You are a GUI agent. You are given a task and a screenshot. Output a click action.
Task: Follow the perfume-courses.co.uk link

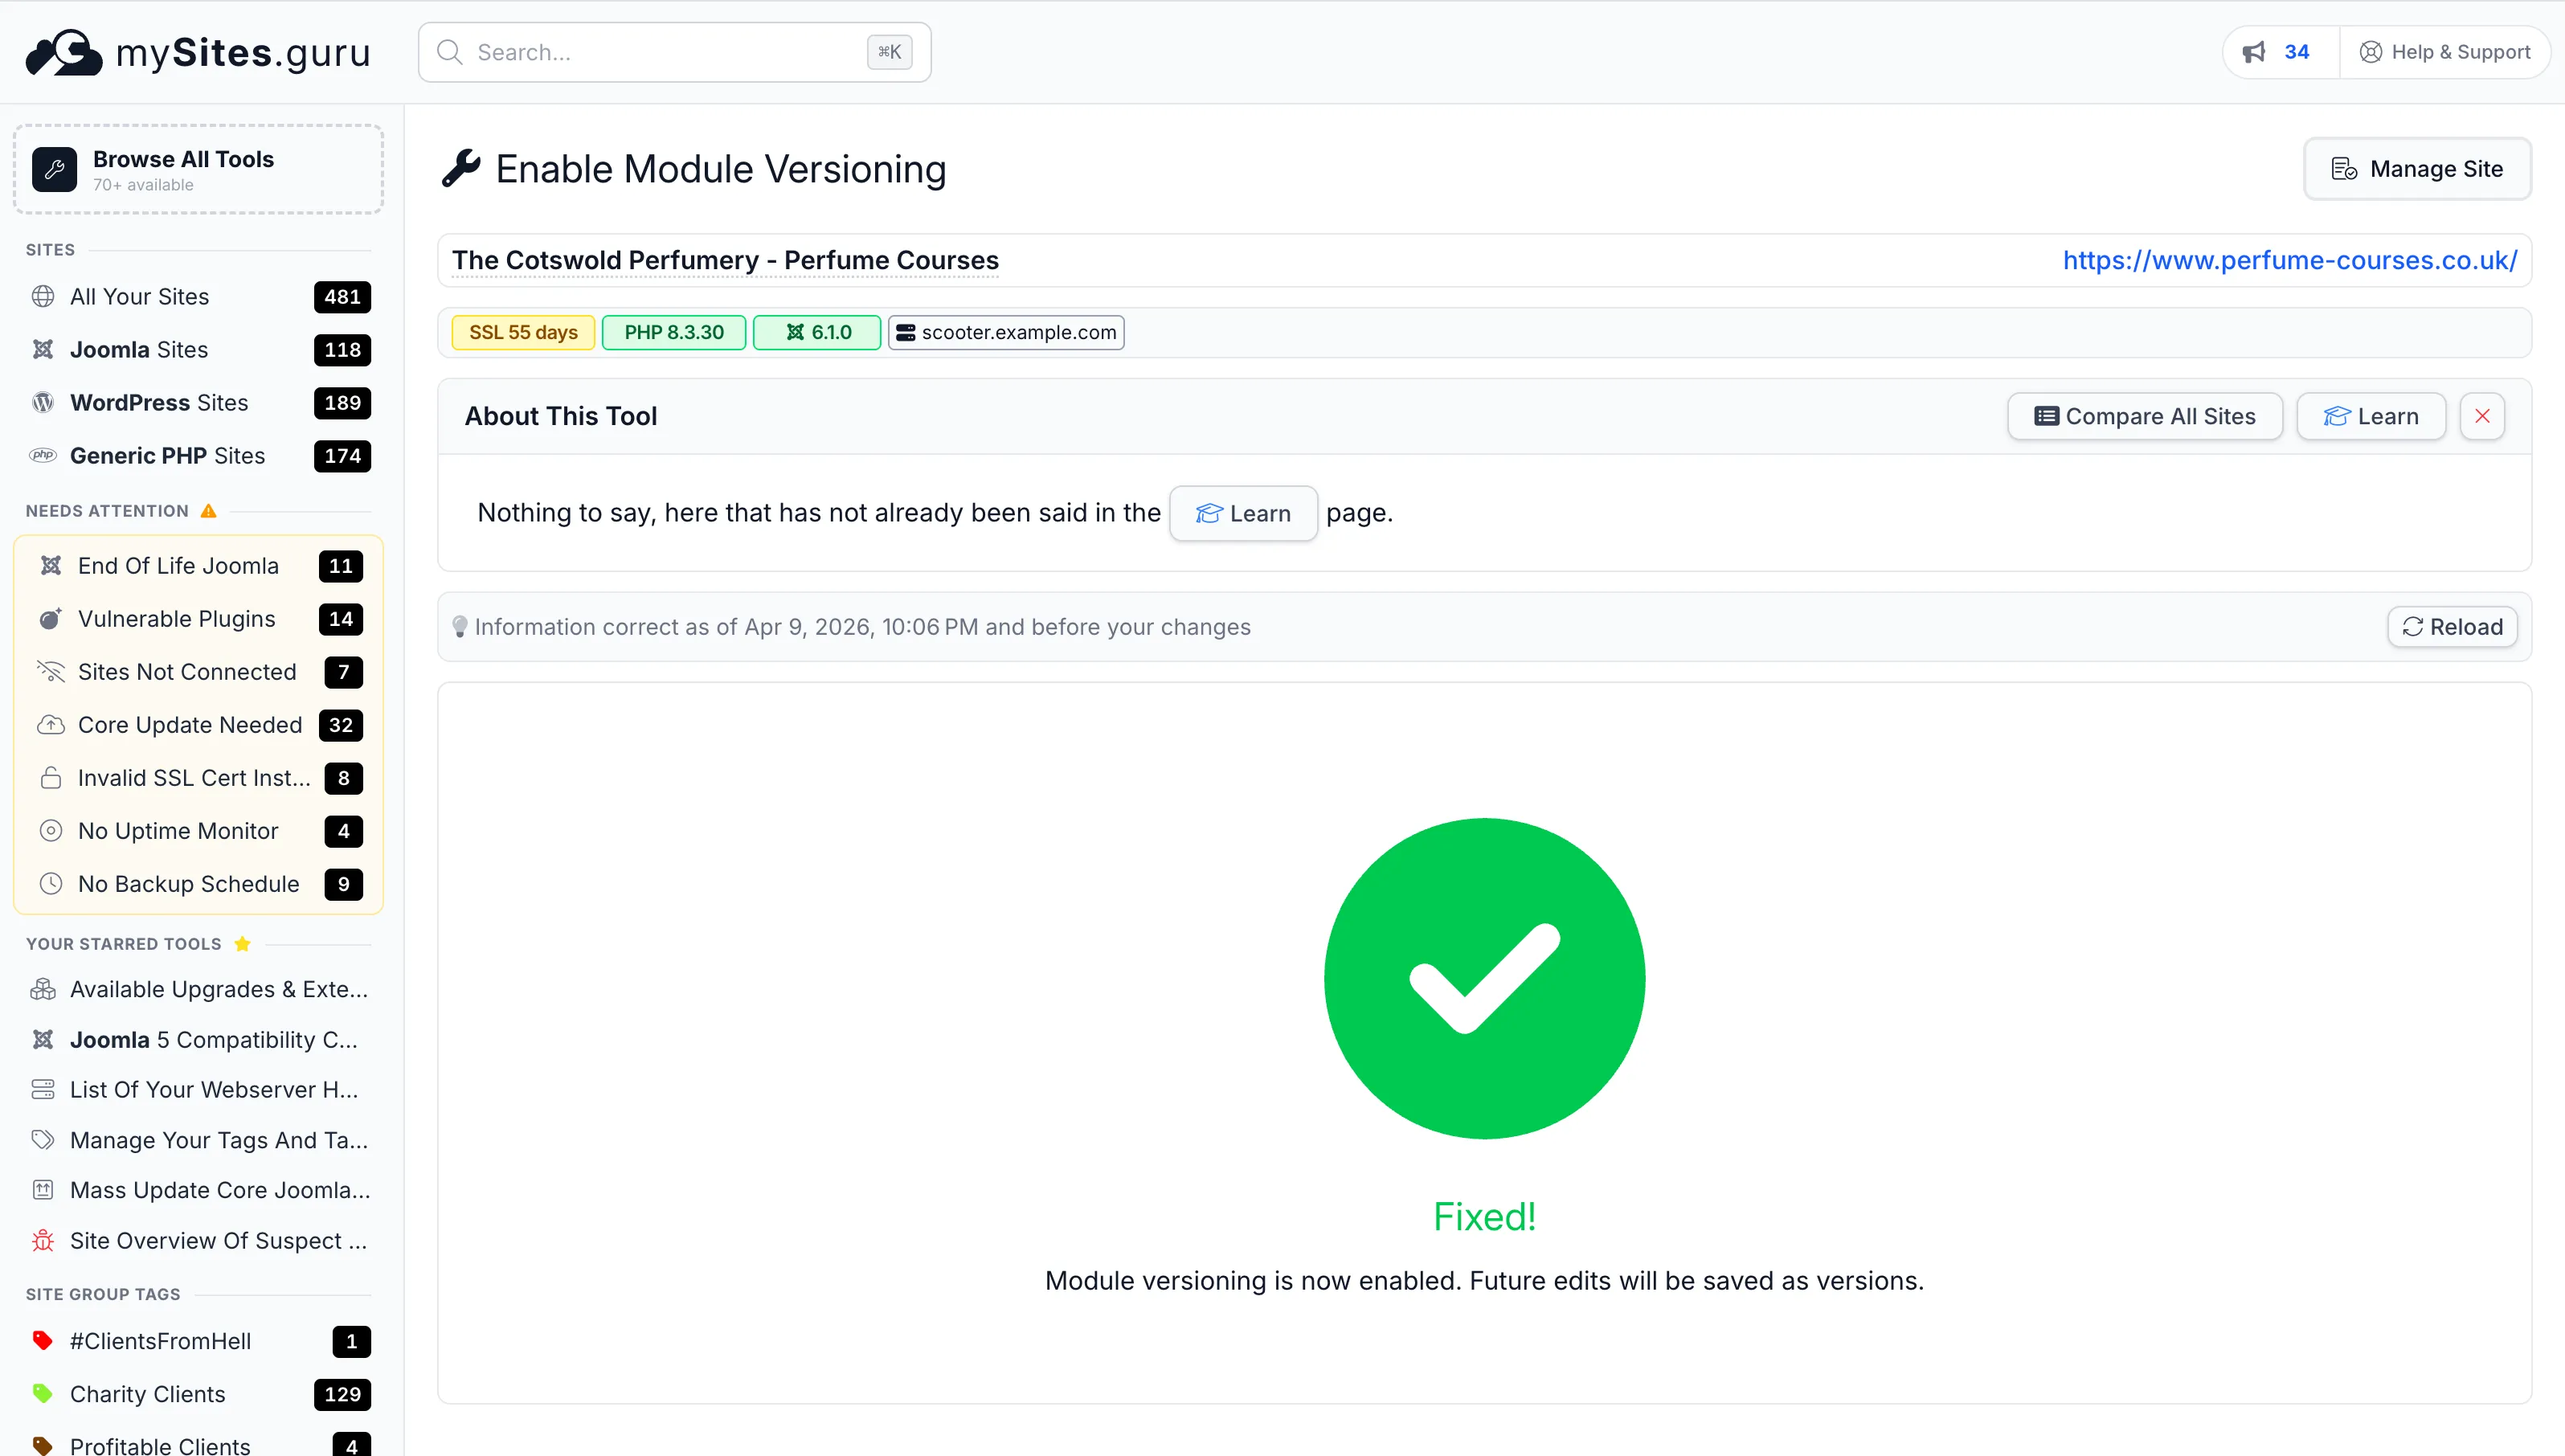click(2290, 260)
